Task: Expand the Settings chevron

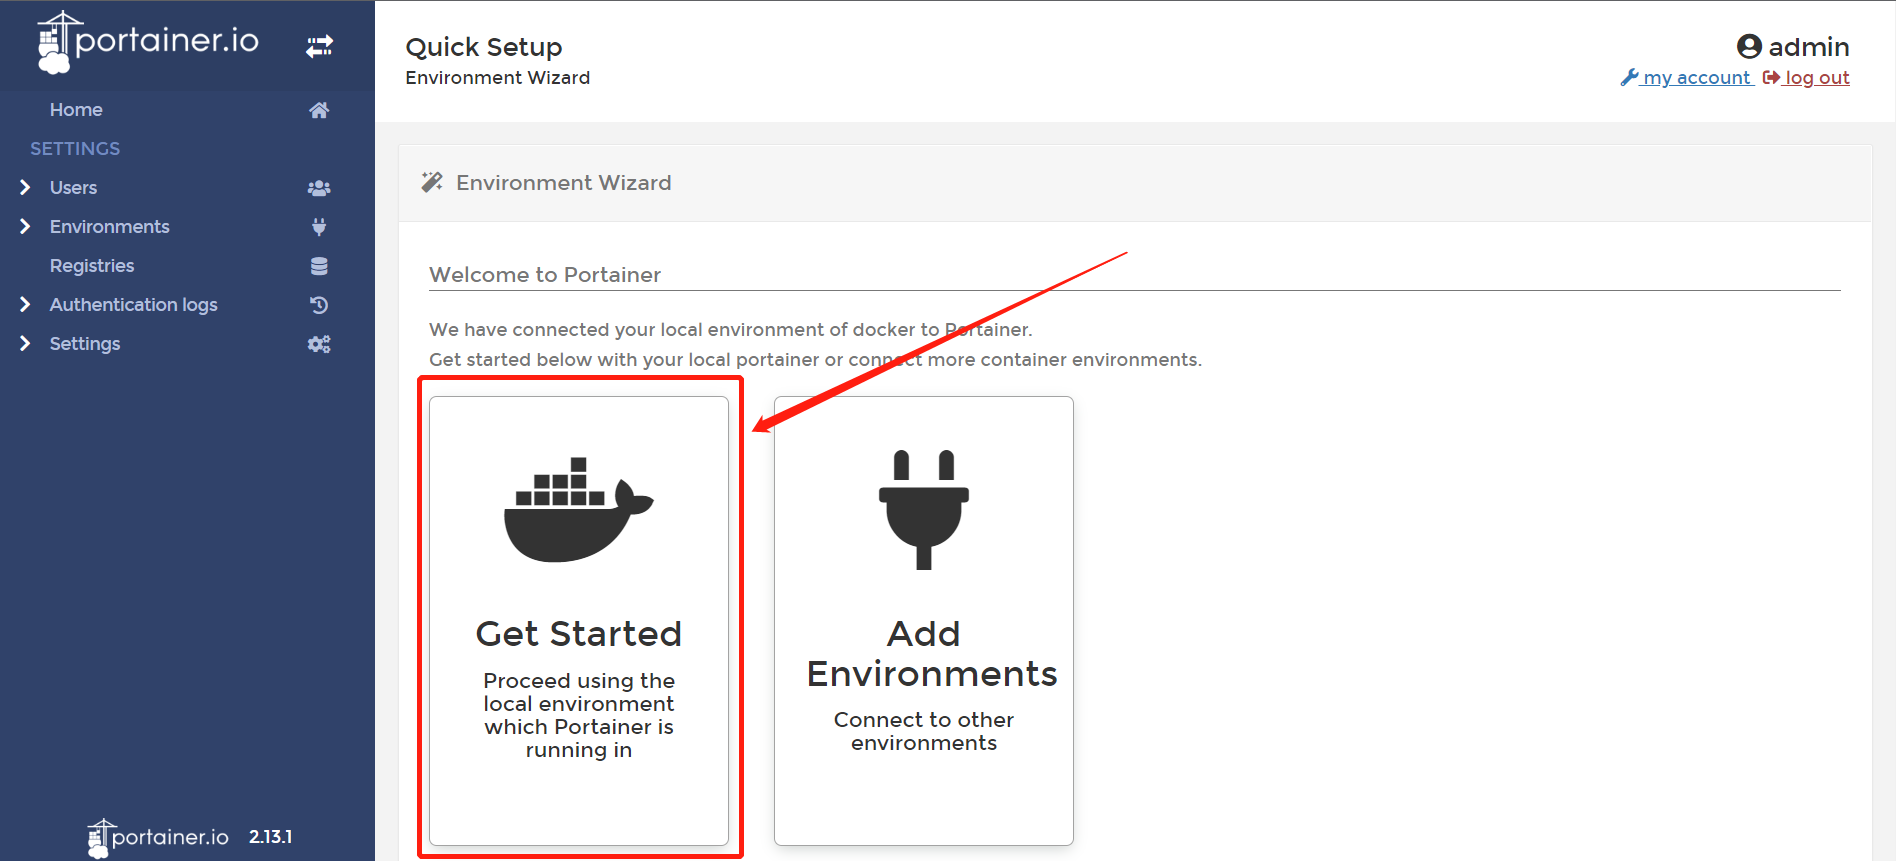Action: (25, 343)
